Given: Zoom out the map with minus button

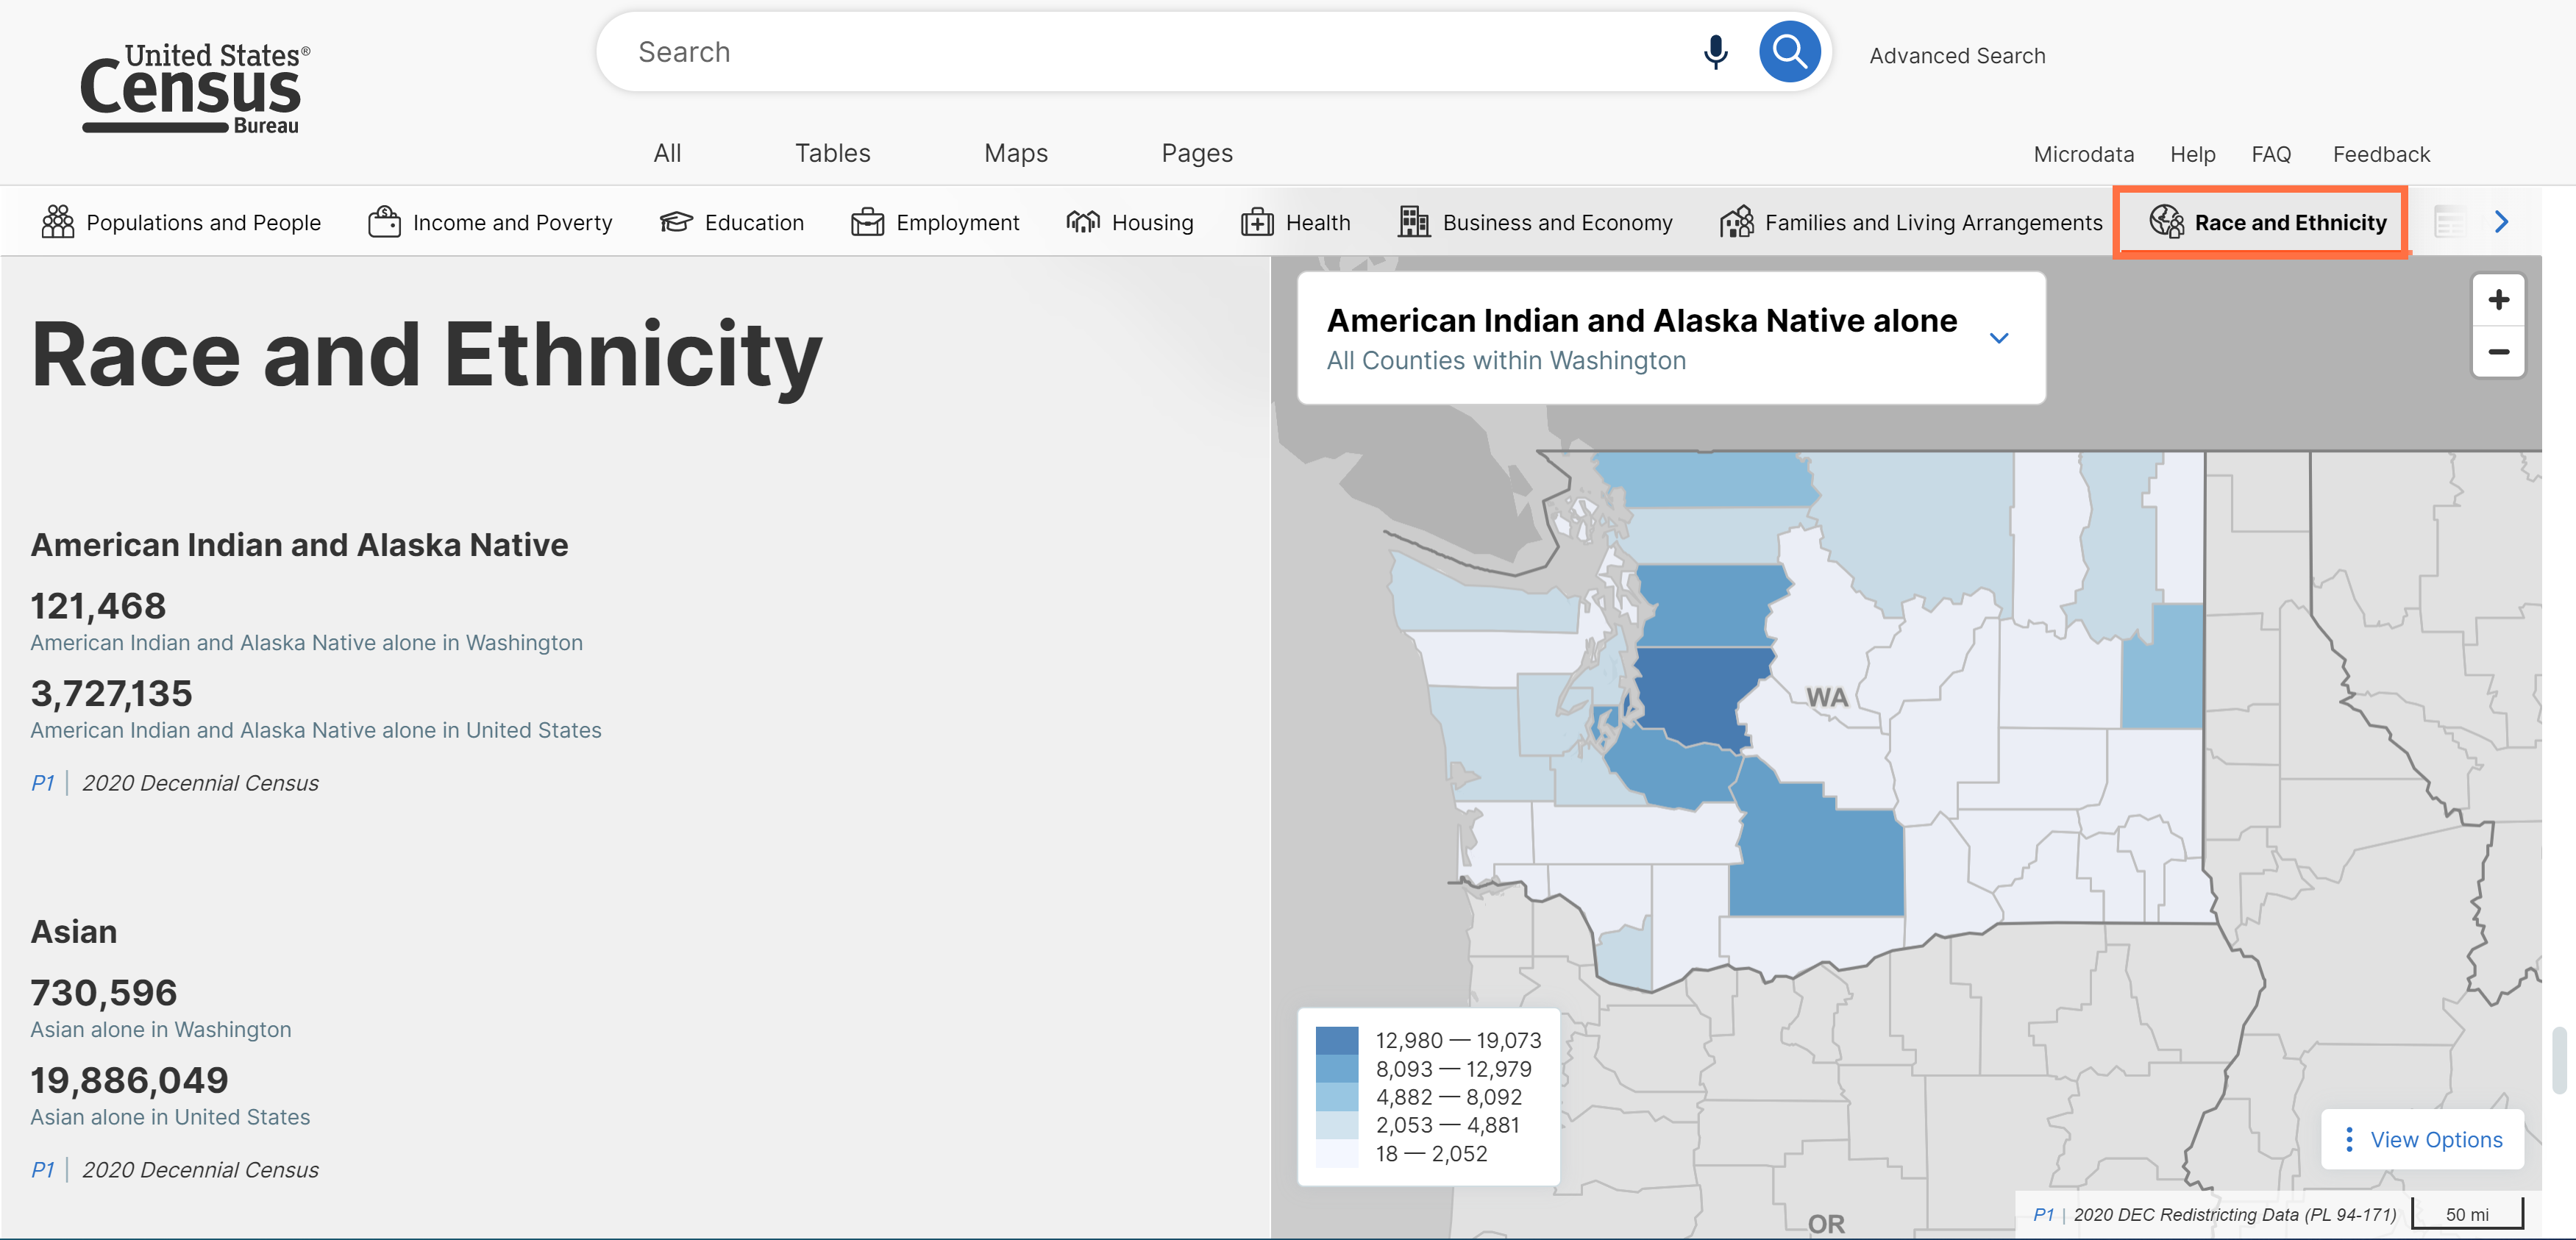Looking at the screenshot, I should 2498,352.
